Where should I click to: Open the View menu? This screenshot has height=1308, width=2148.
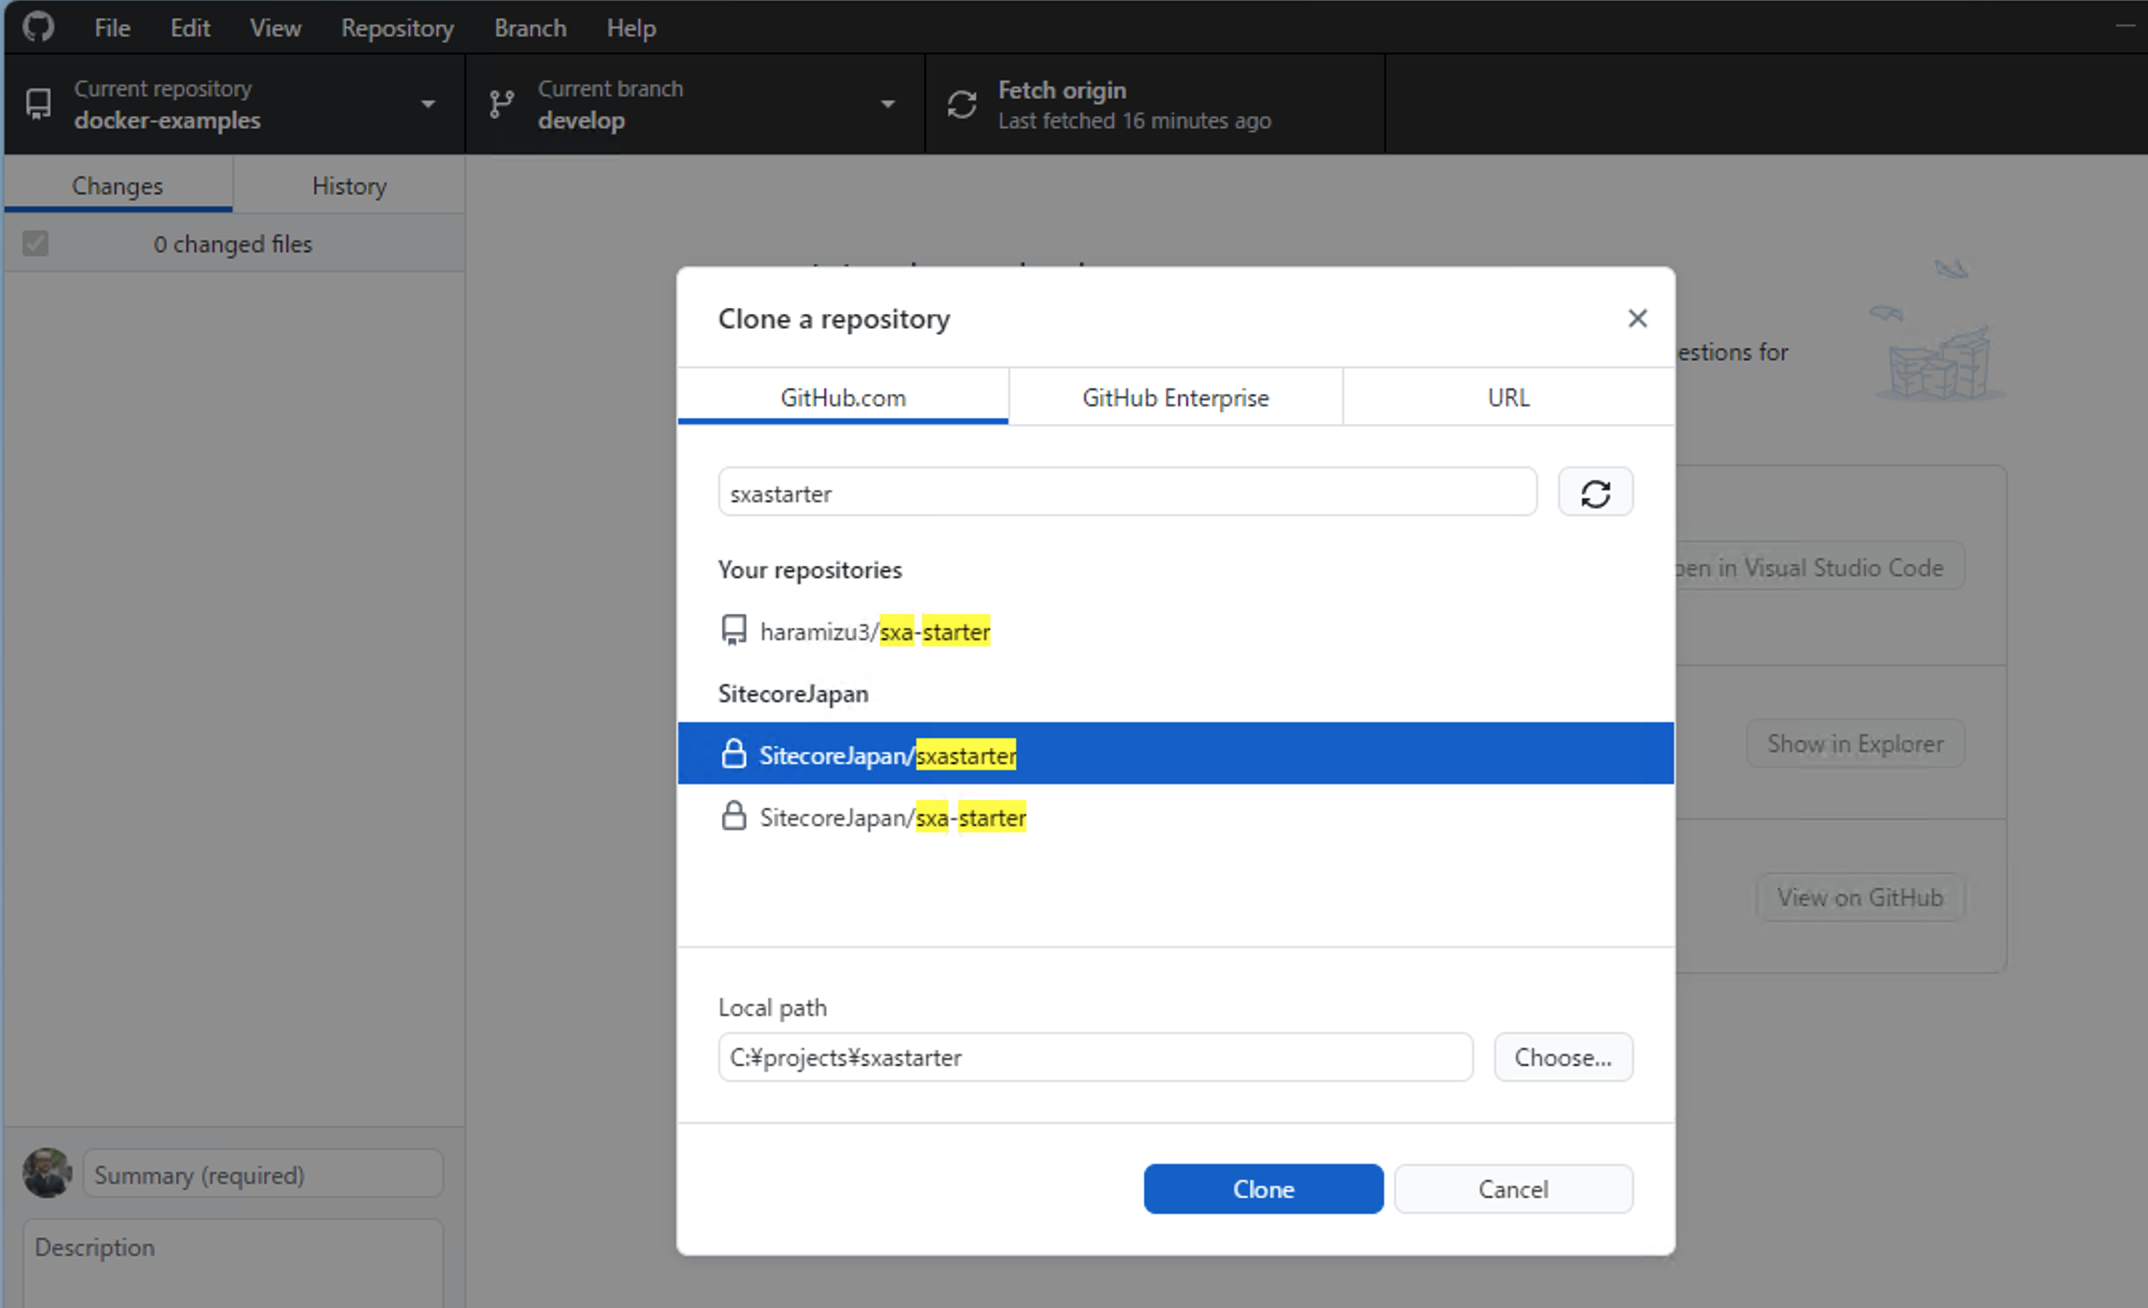click(x=275, y=28)
